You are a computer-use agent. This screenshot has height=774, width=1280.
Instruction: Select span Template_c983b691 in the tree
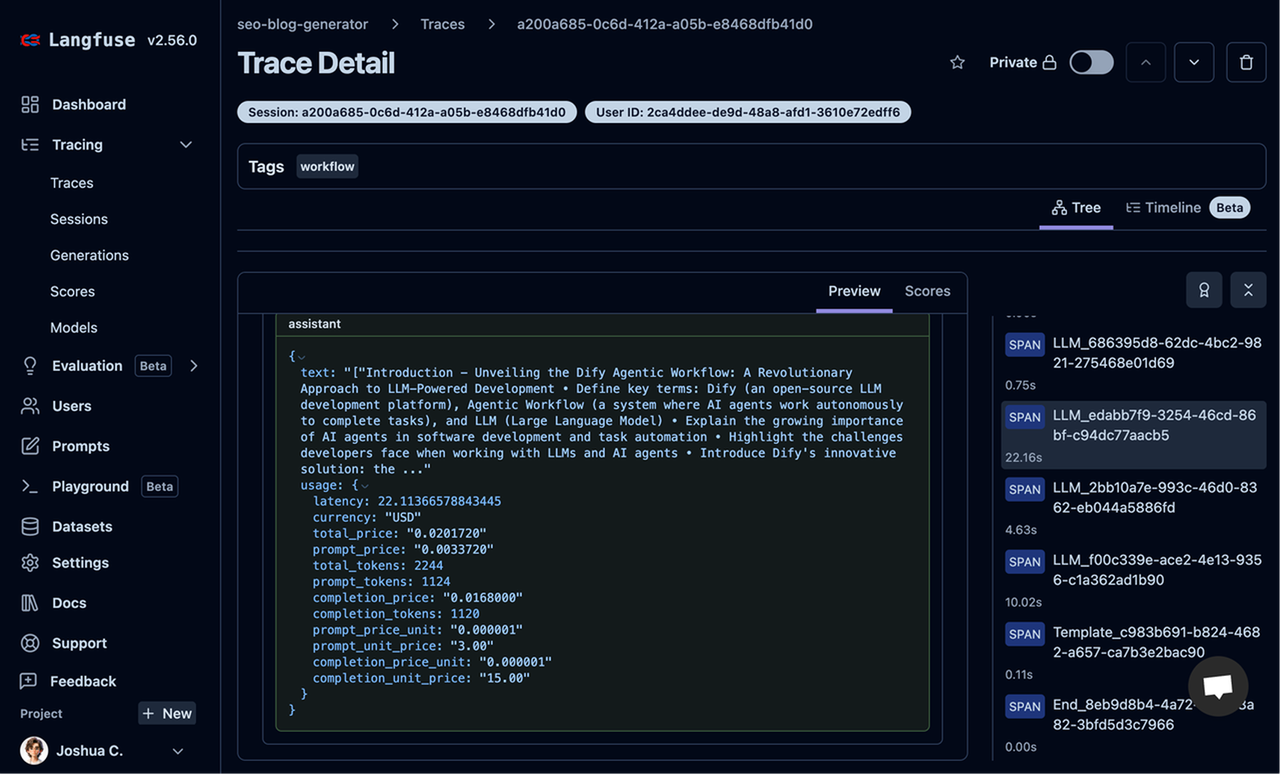pyautogui.click(x=1134, y=652)
